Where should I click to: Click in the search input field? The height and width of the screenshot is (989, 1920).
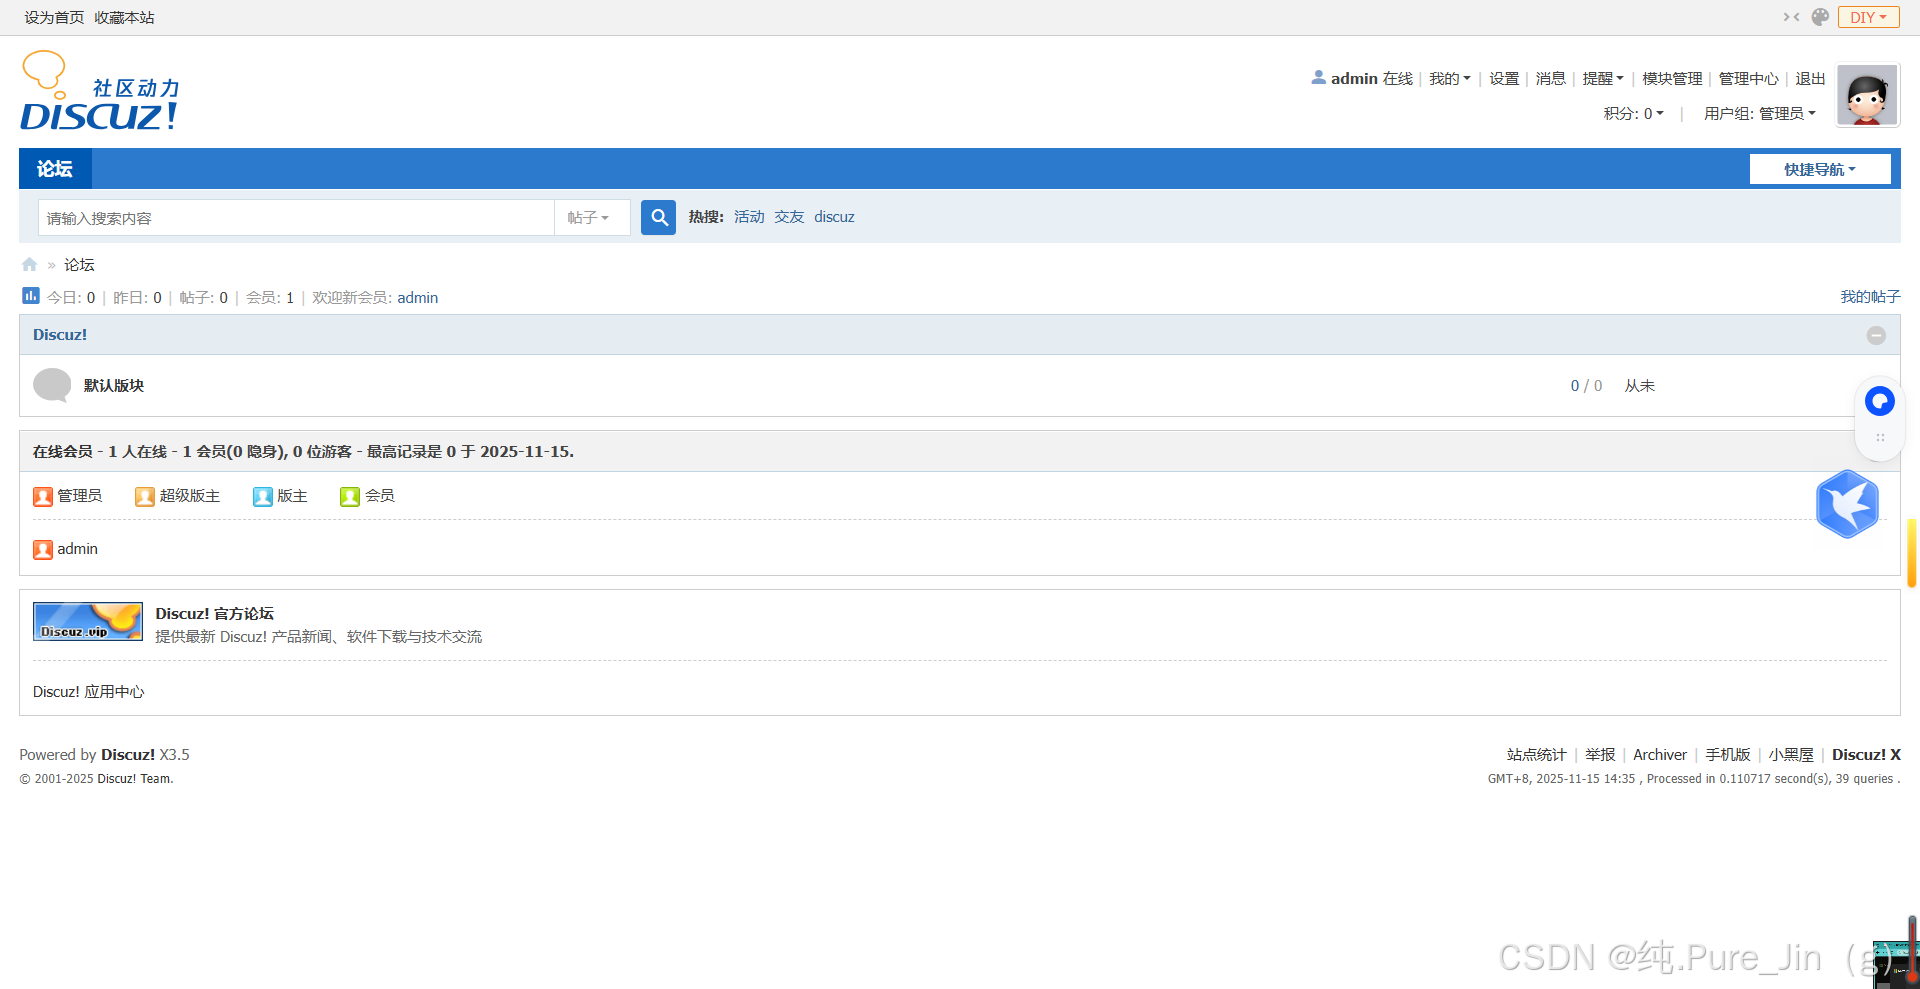click(x=296, y=218)
